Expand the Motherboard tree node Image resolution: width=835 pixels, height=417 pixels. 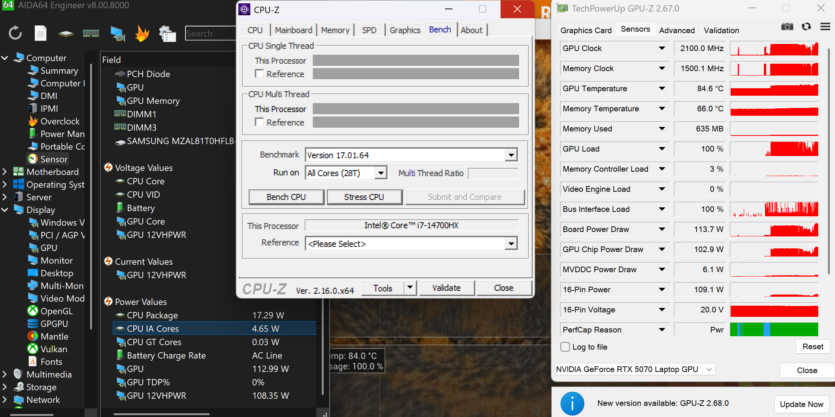click(x=5, y=172)
